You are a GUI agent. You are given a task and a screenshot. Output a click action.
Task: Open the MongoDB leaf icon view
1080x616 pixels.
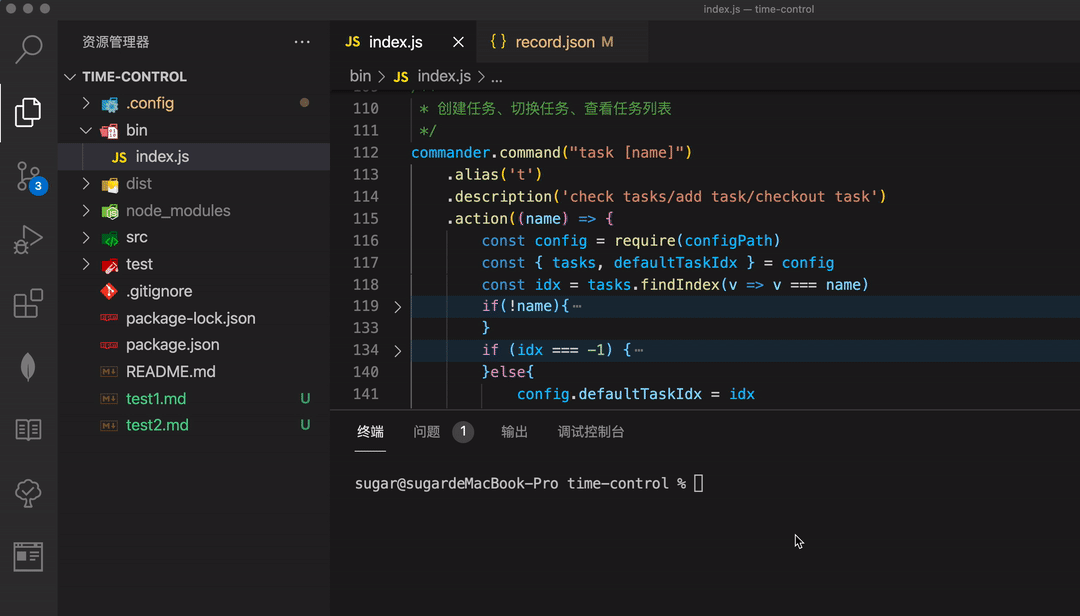pyautogui.click(x=28, y=366)
